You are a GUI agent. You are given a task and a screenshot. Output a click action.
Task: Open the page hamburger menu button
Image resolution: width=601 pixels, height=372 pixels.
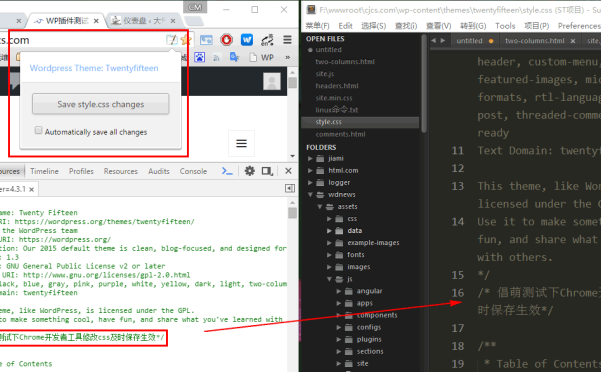click(241, 144)
